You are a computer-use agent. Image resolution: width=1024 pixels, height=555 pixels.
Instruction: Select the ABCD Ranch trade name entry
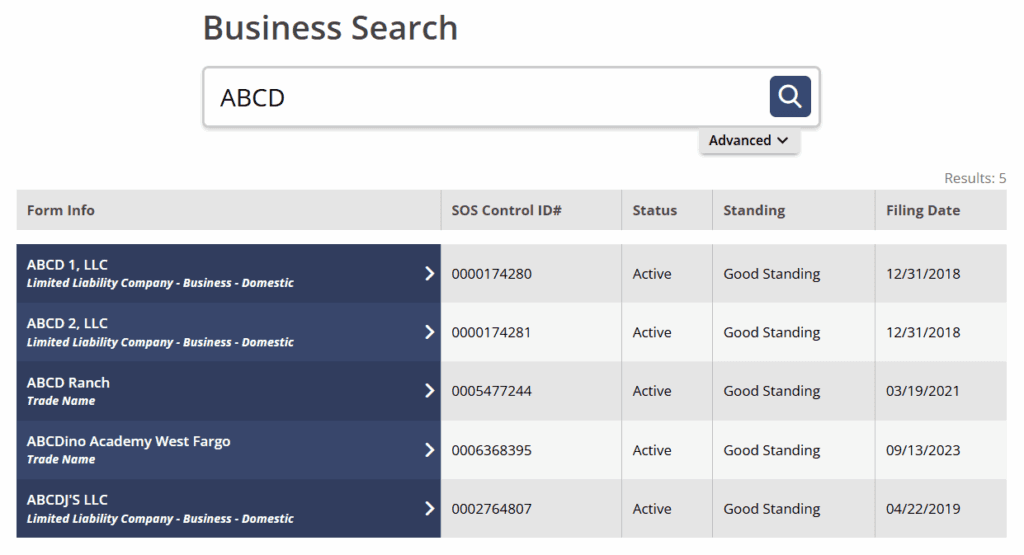click(68, 383)
